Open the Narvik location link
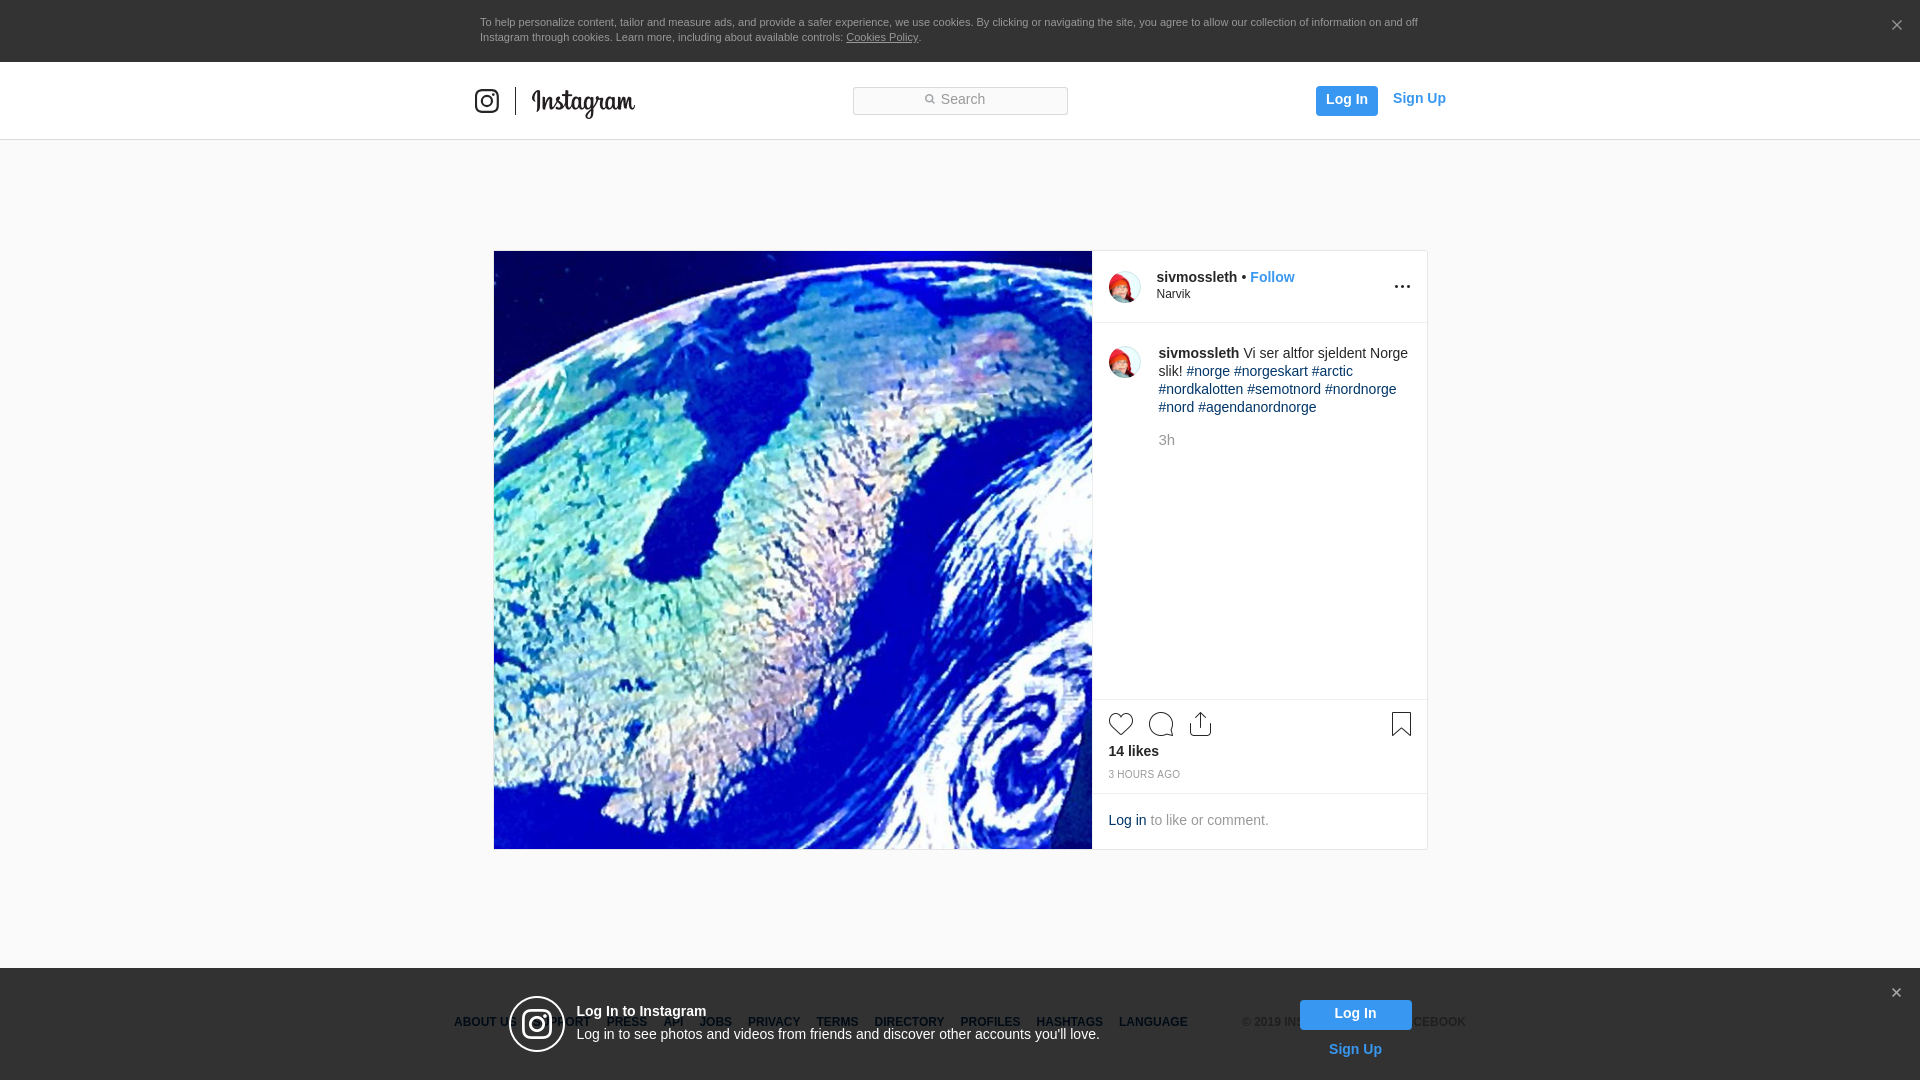 1173,294
